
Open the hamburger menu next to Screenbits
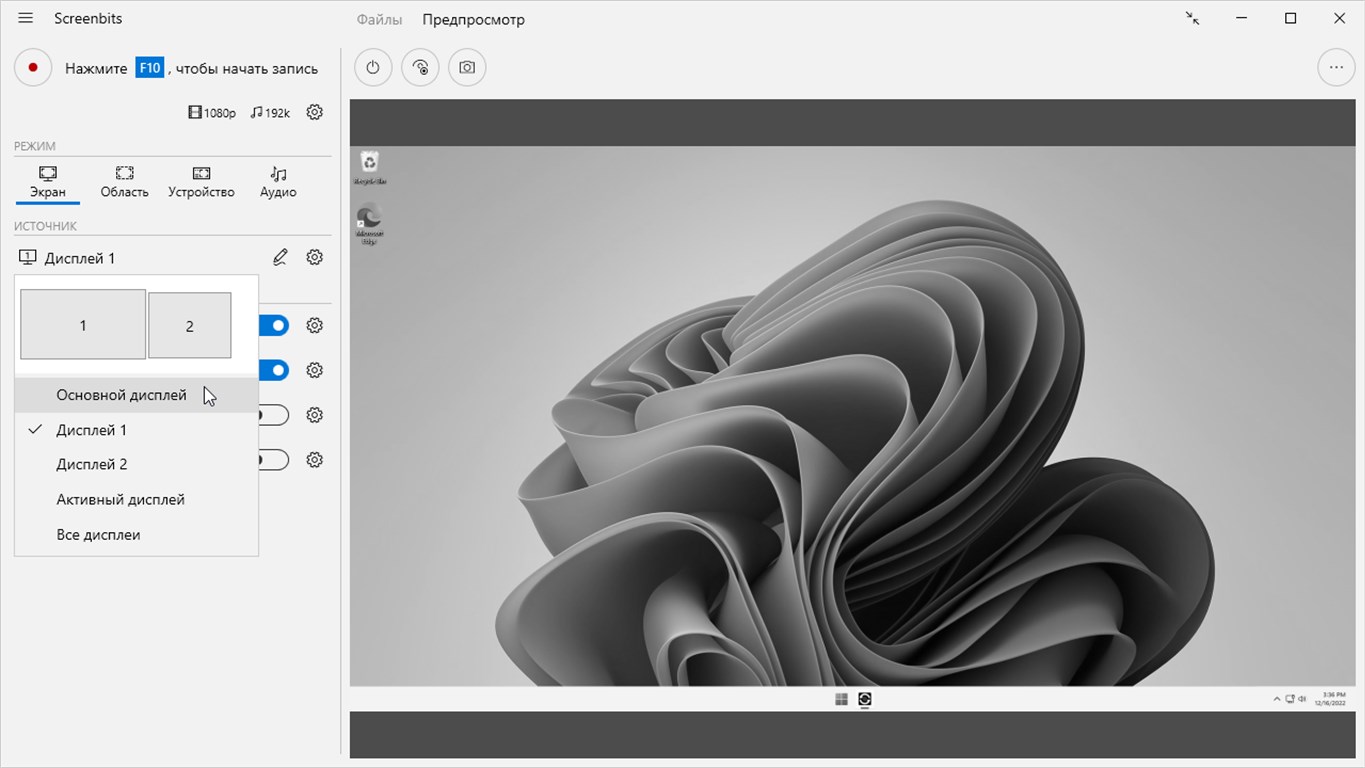(26, 19)
